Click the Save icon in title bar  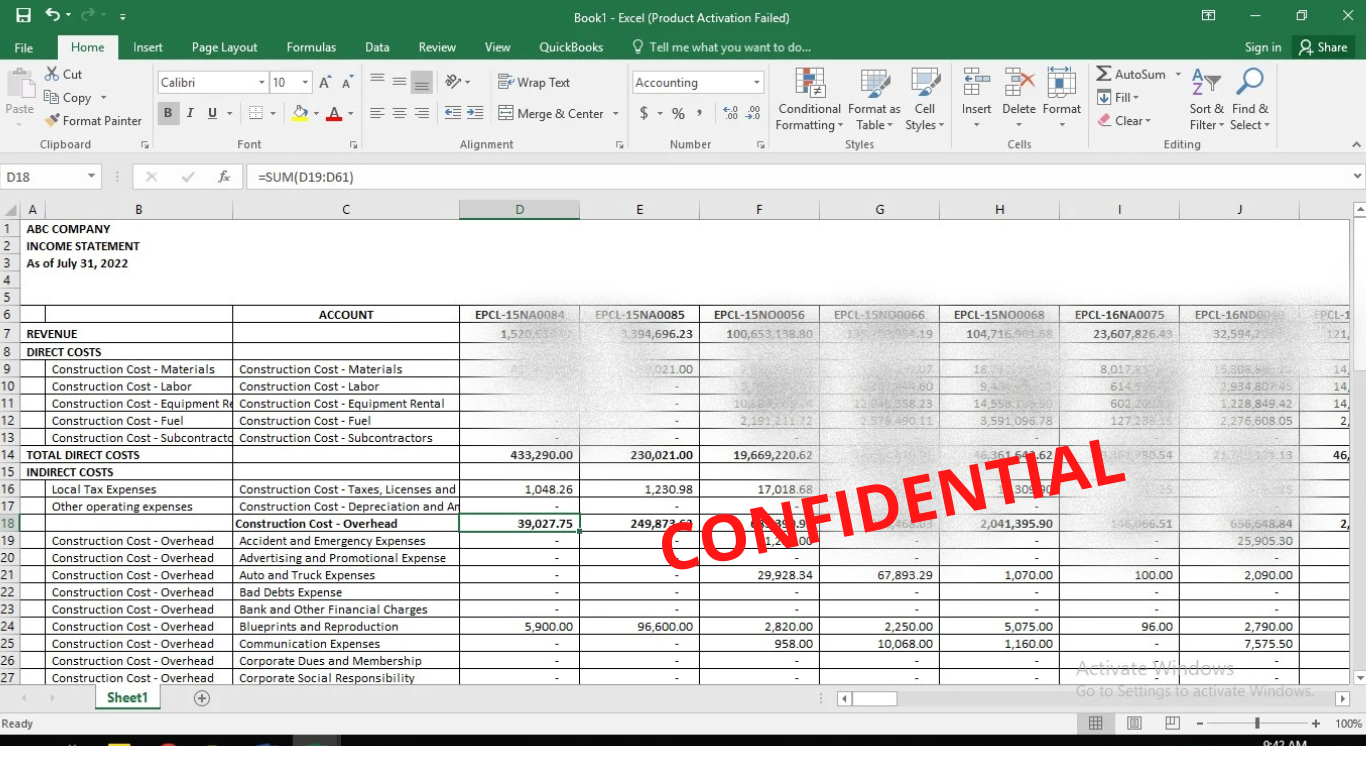tap(23, 16)
